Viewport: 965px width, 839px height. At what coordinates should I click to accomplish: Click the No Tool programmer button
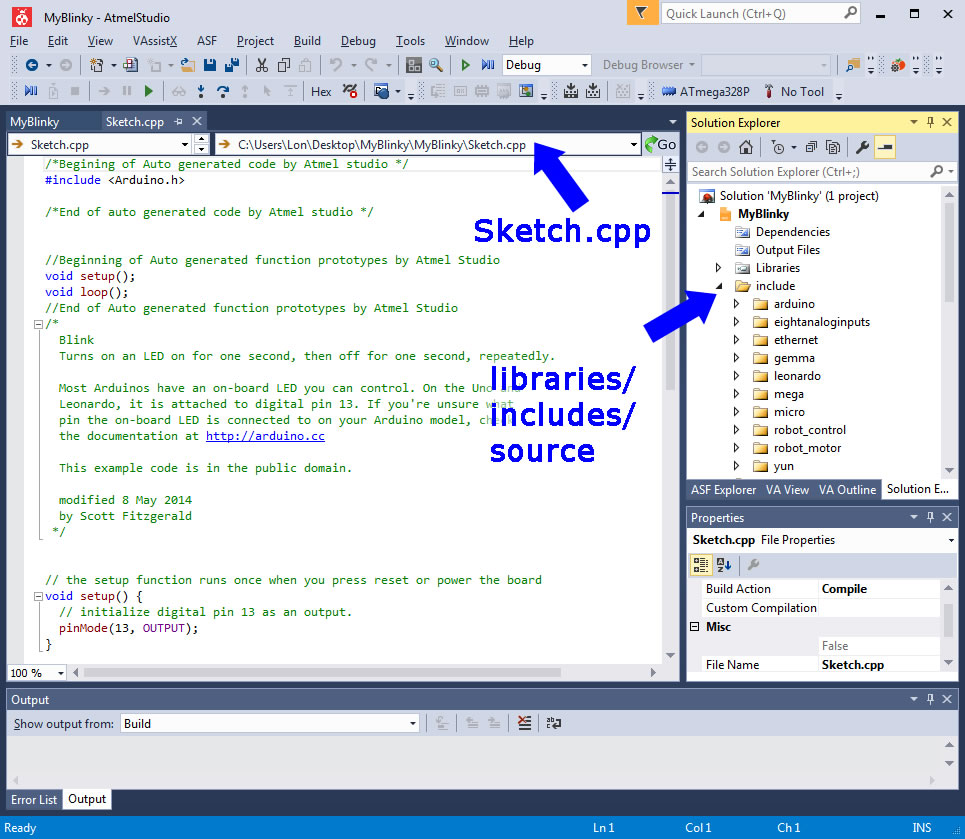click(x=794, y=92)
